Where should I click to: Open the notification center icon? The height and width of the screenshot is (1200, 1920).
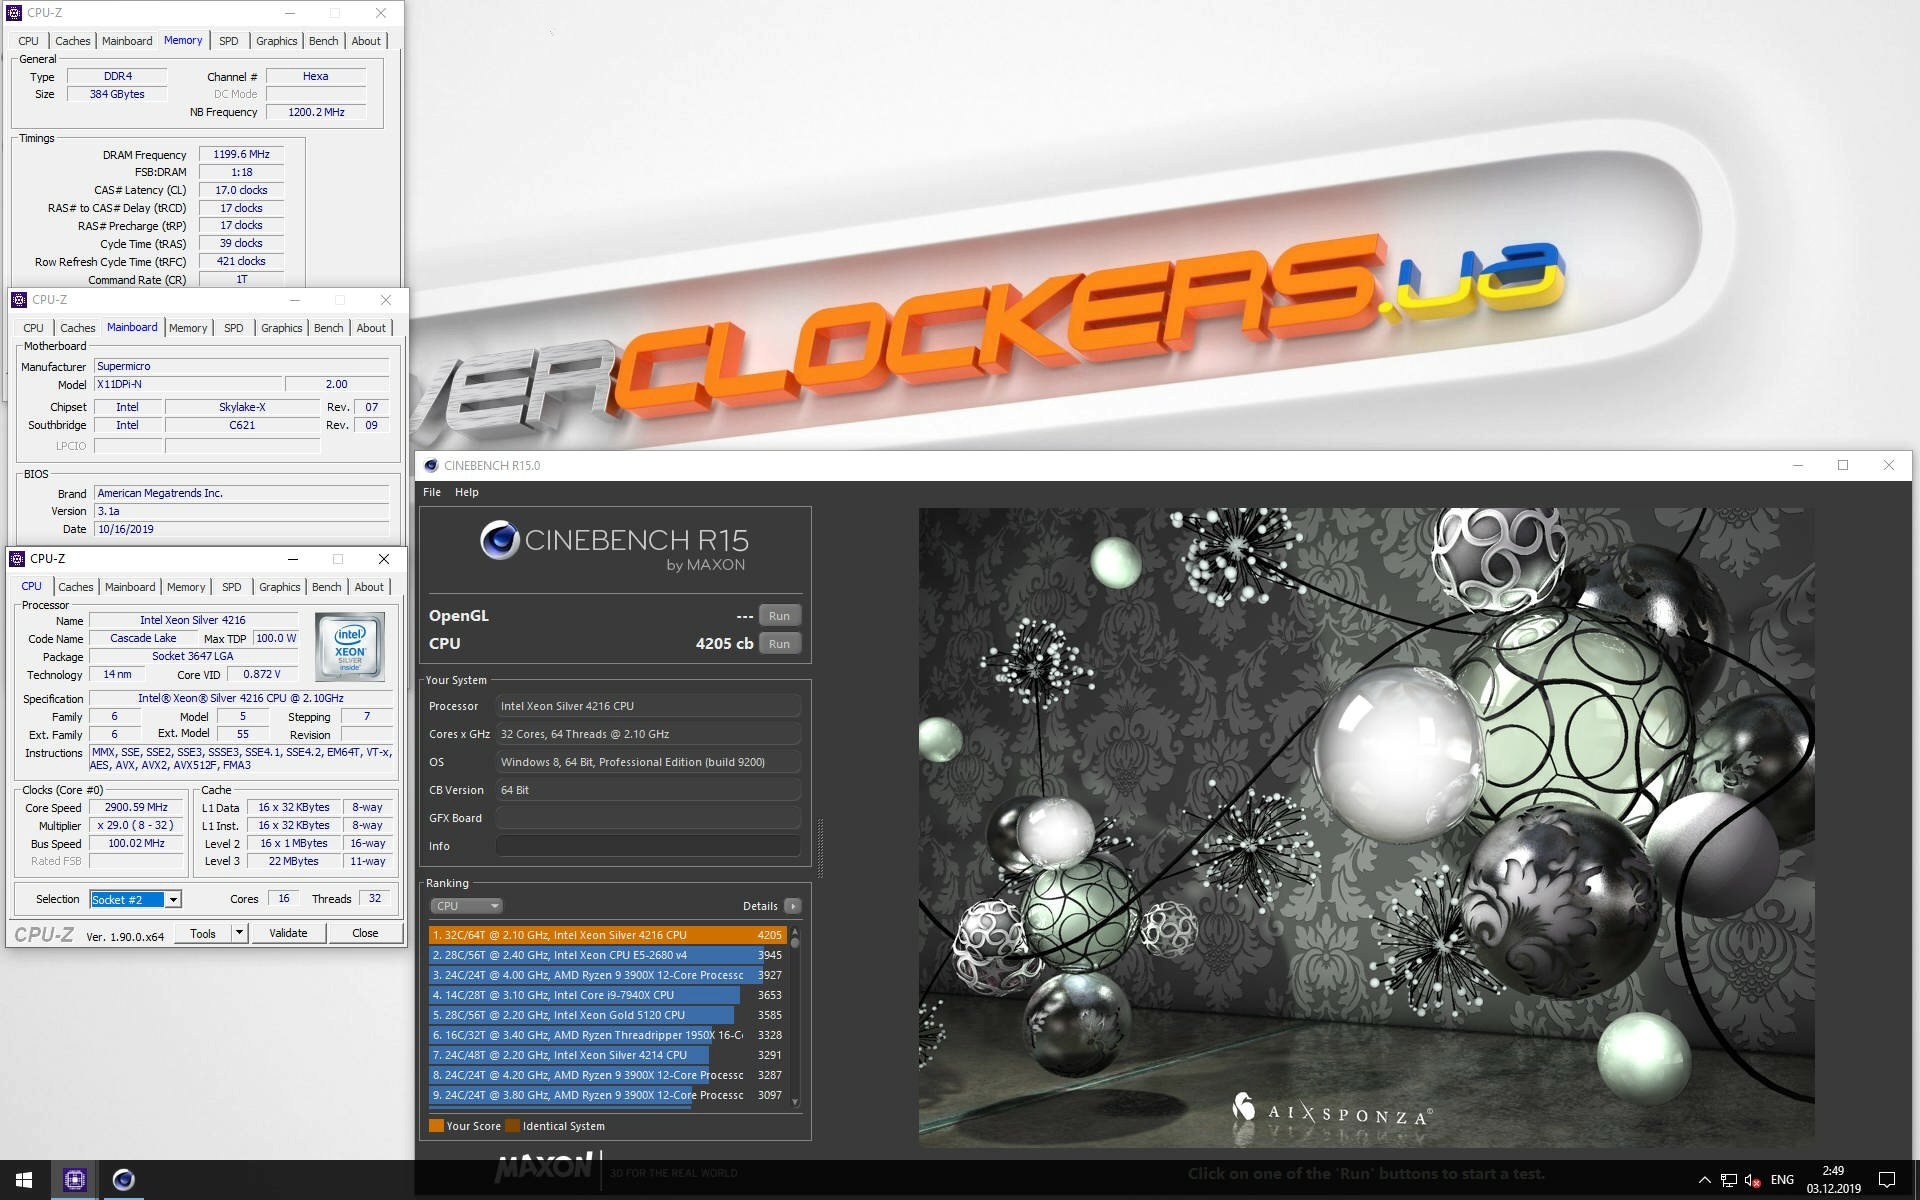1887,1180
